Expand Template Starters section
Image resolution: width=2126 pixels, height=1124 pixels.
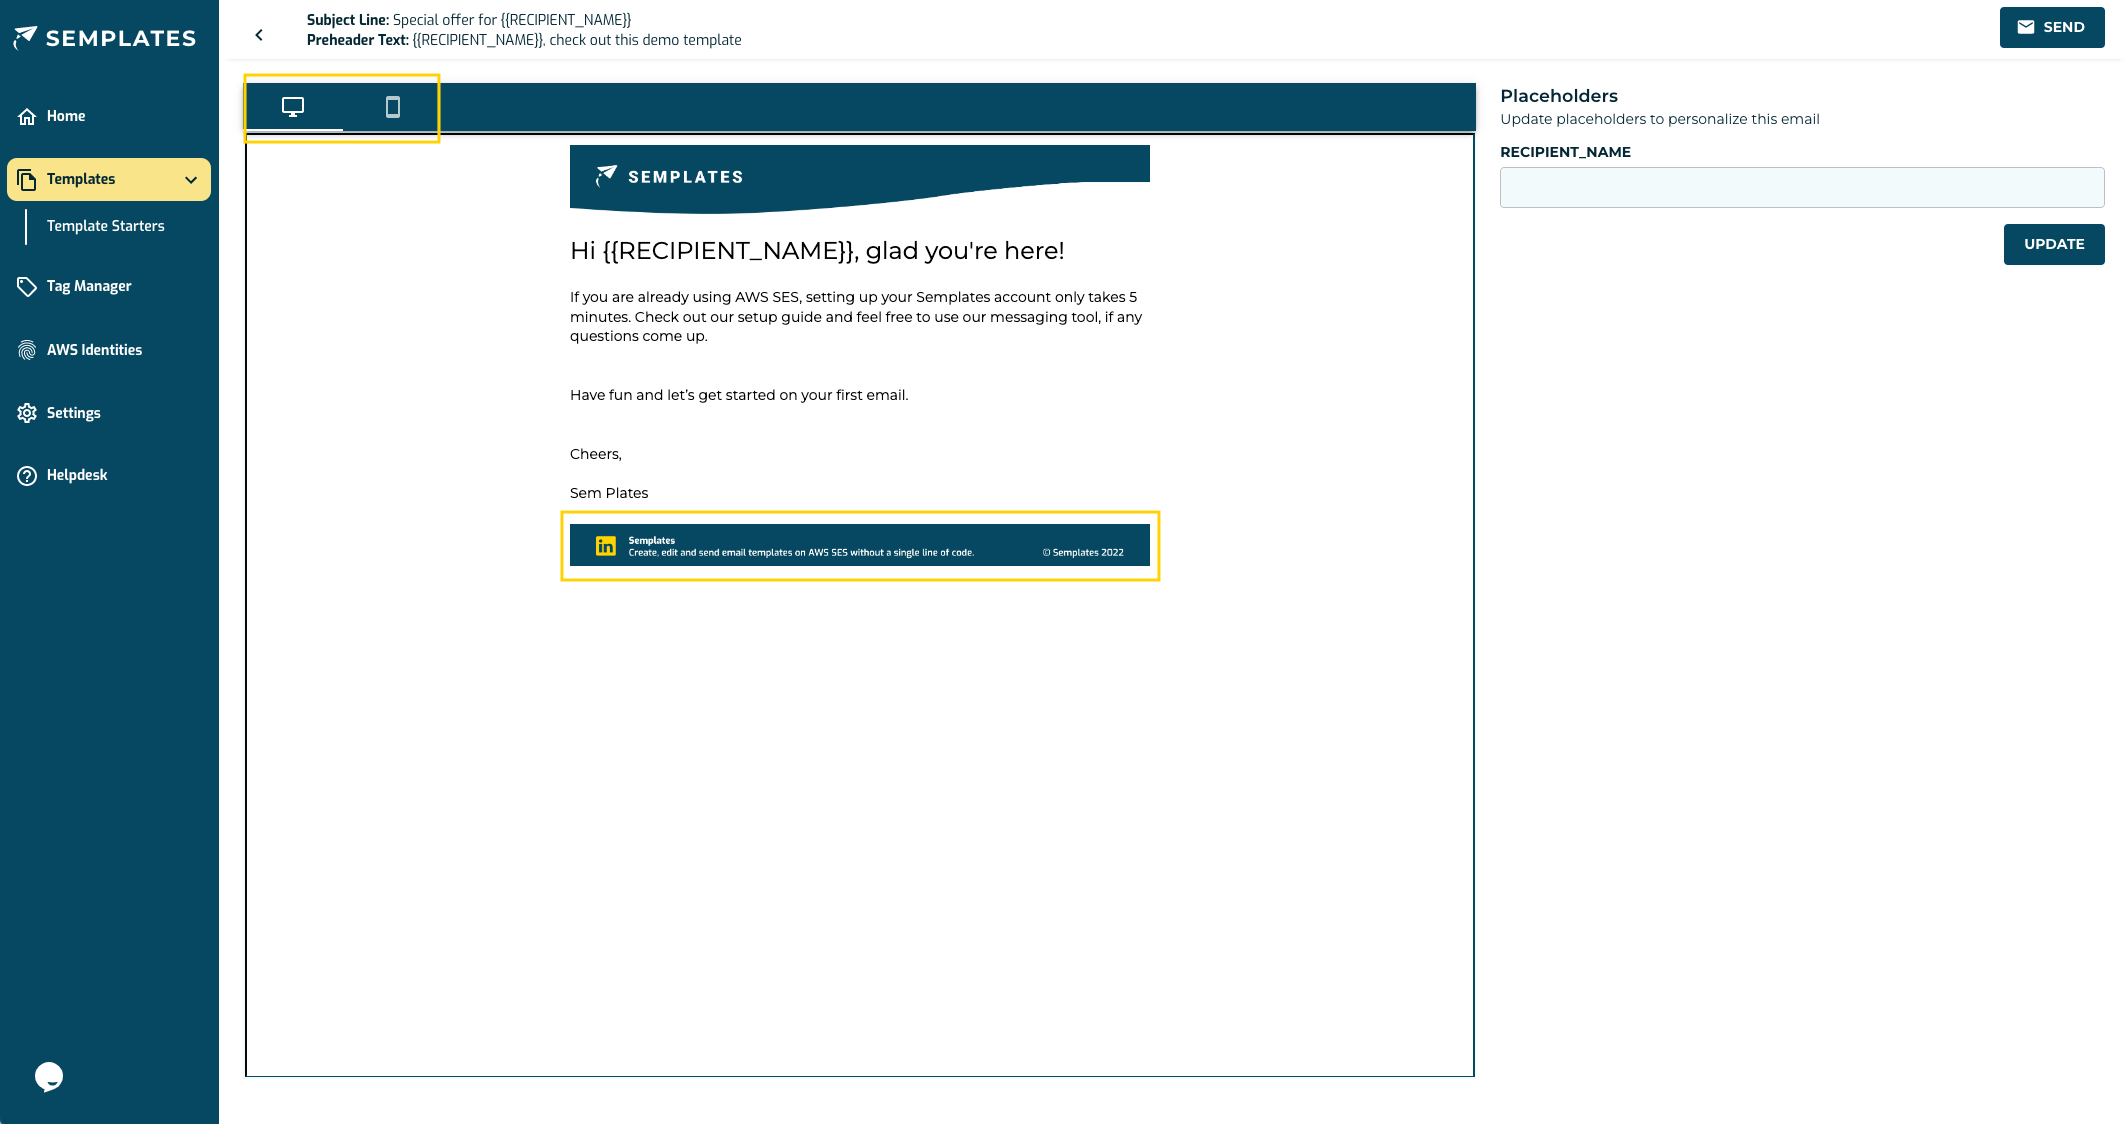coord(105,226)
